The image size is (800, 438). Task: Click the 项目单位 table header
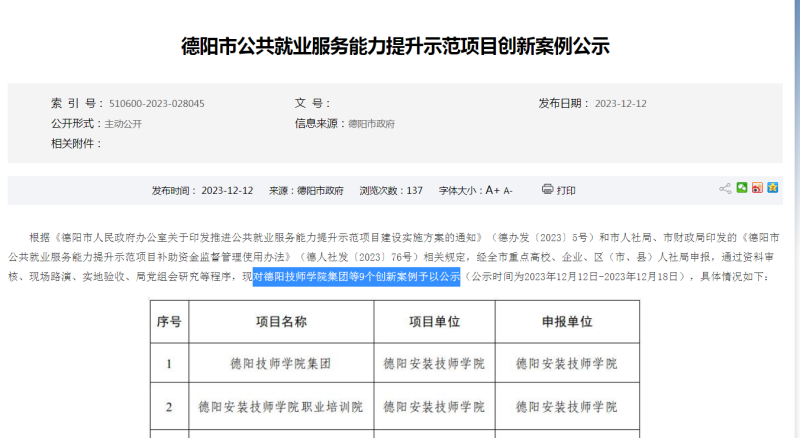click(x=434, y=322)
